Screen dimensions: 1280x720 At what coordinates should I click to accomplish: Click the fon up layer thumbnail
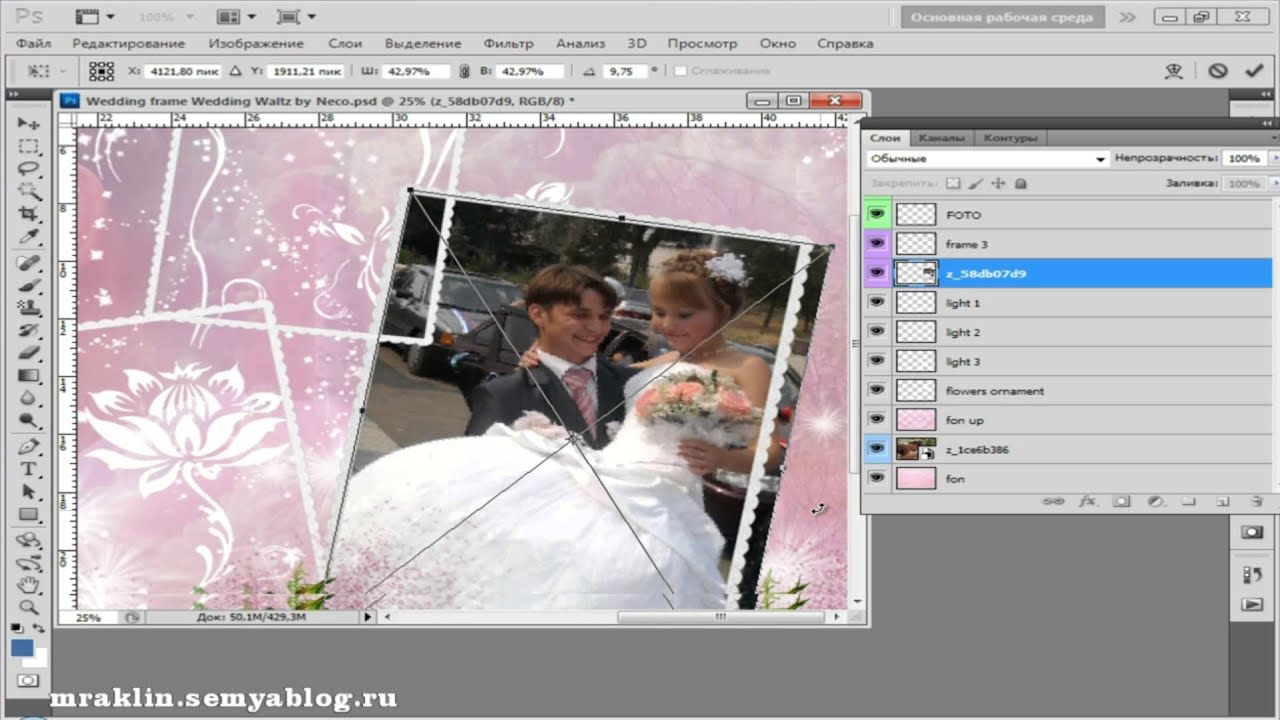coord(916,420)
